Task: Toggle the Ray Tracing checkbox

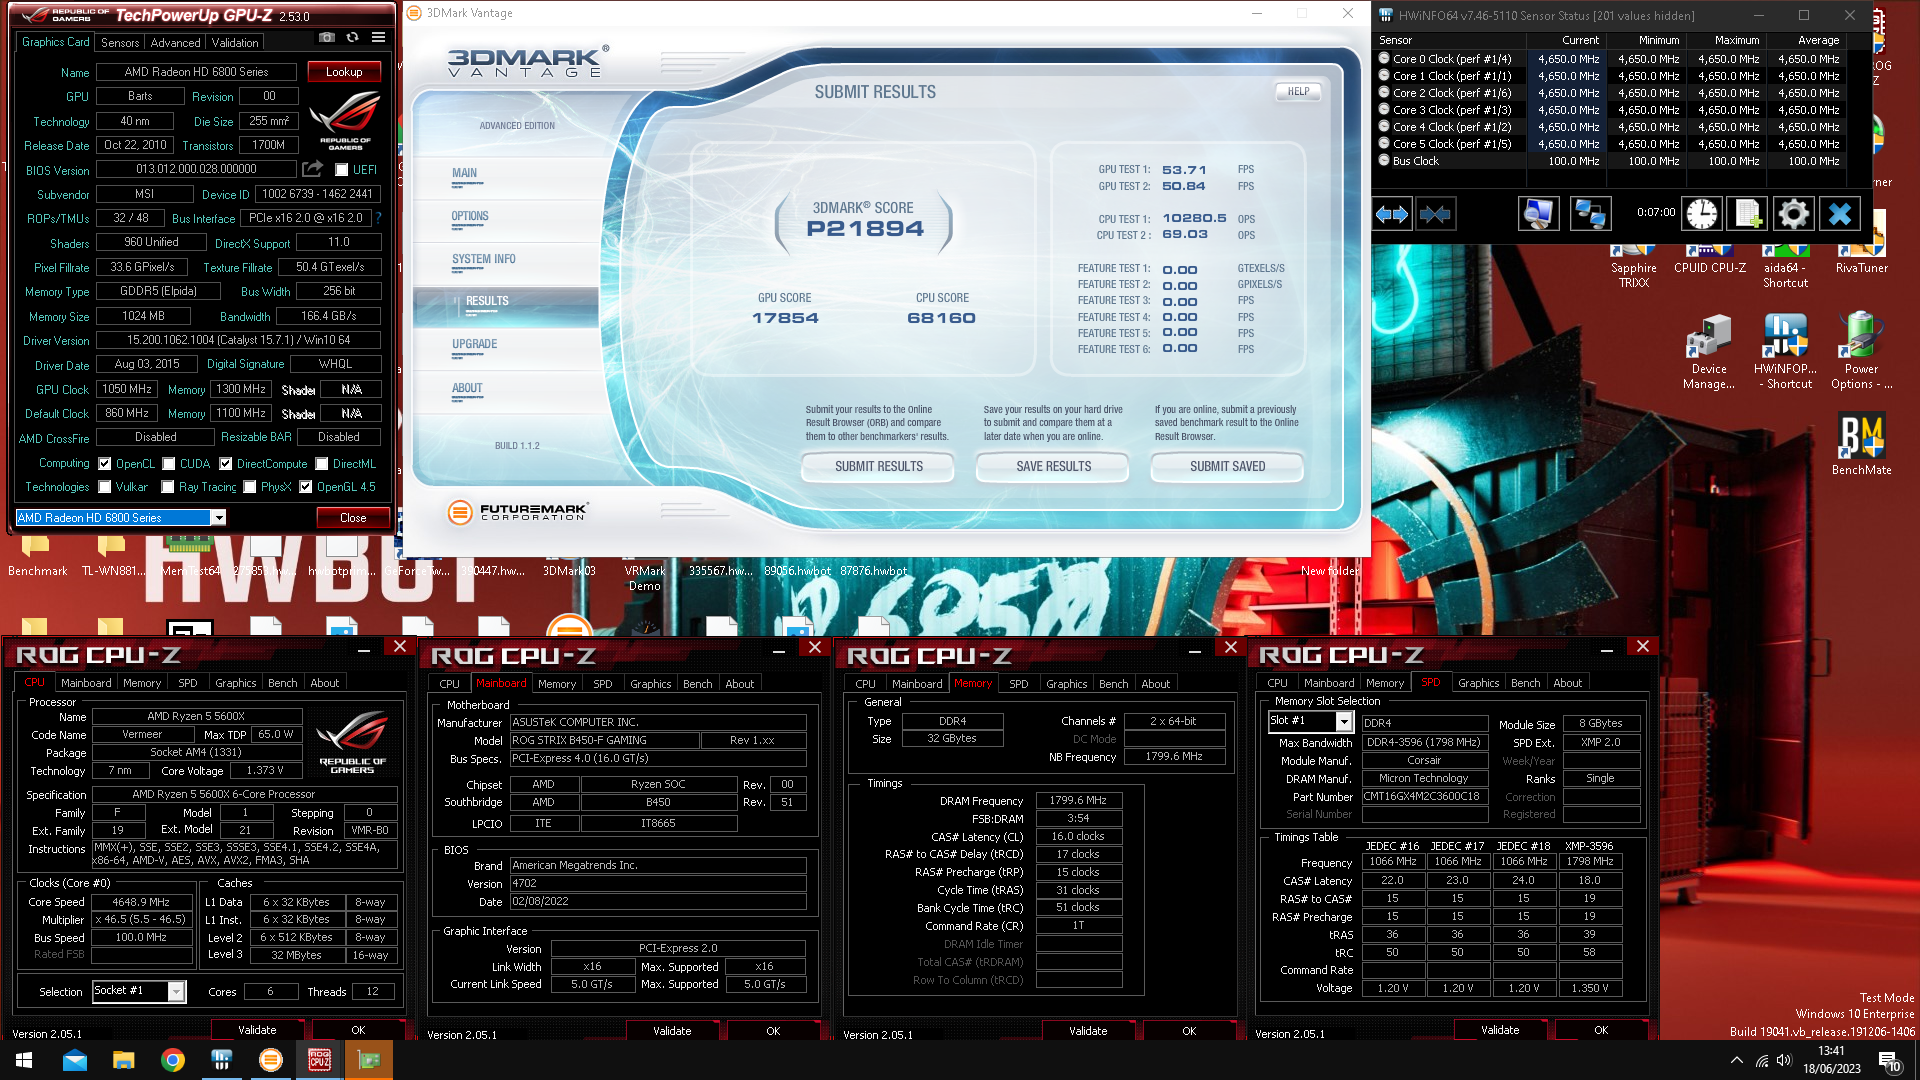Action: click(168, 487)
